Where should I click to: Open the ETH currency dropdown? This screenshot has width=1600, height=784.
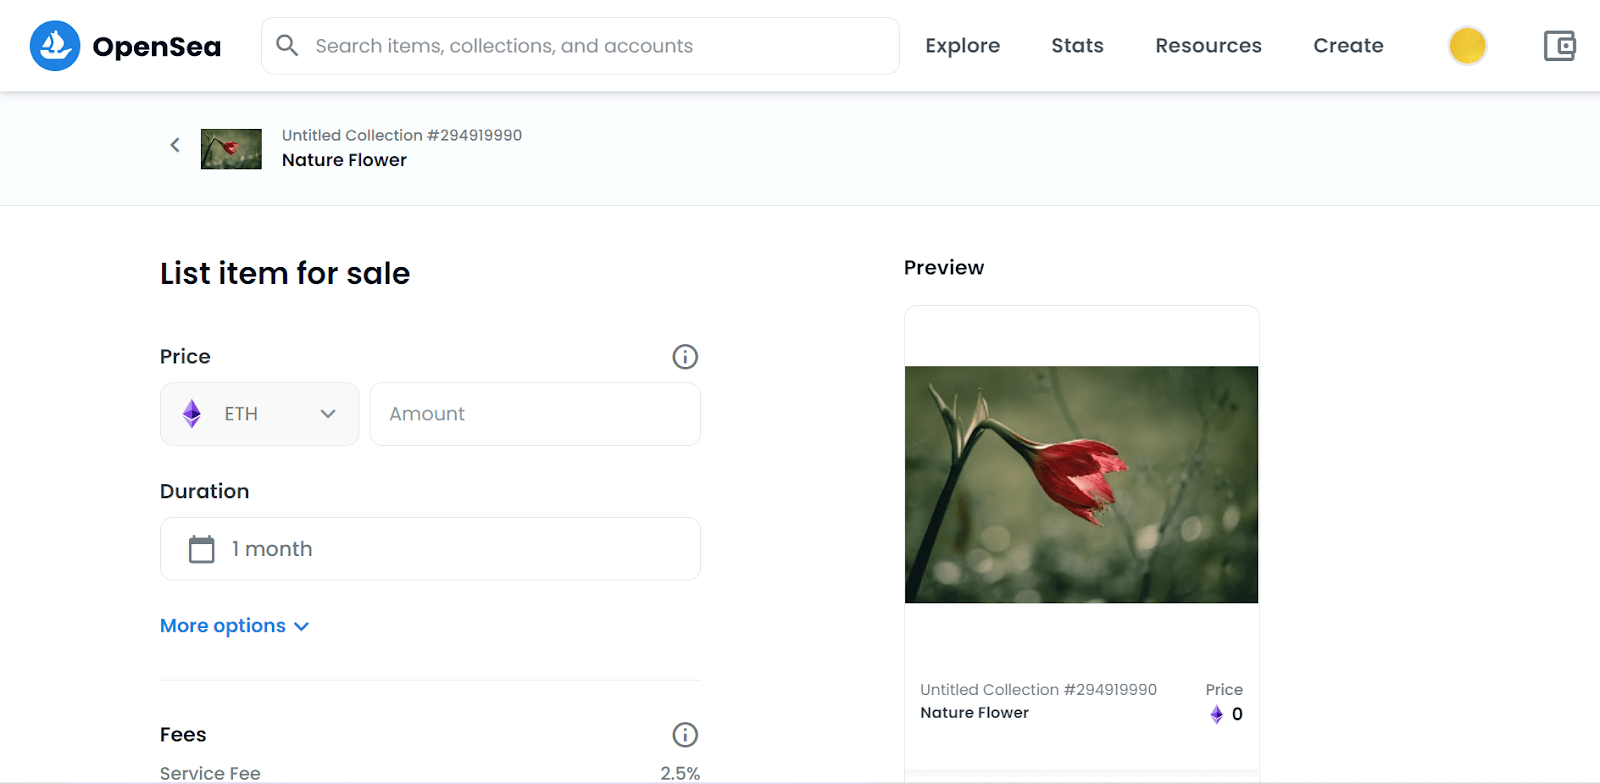point(259,414)
